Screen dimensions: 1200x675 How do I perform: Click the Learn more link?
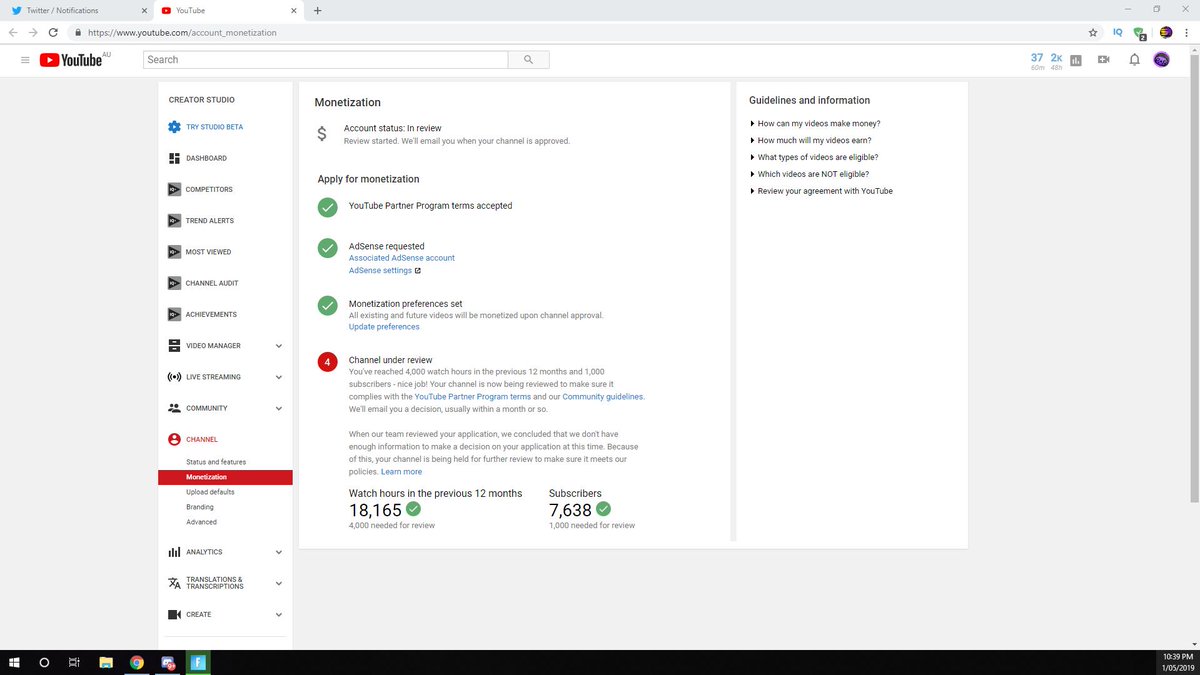click(401, 472)
